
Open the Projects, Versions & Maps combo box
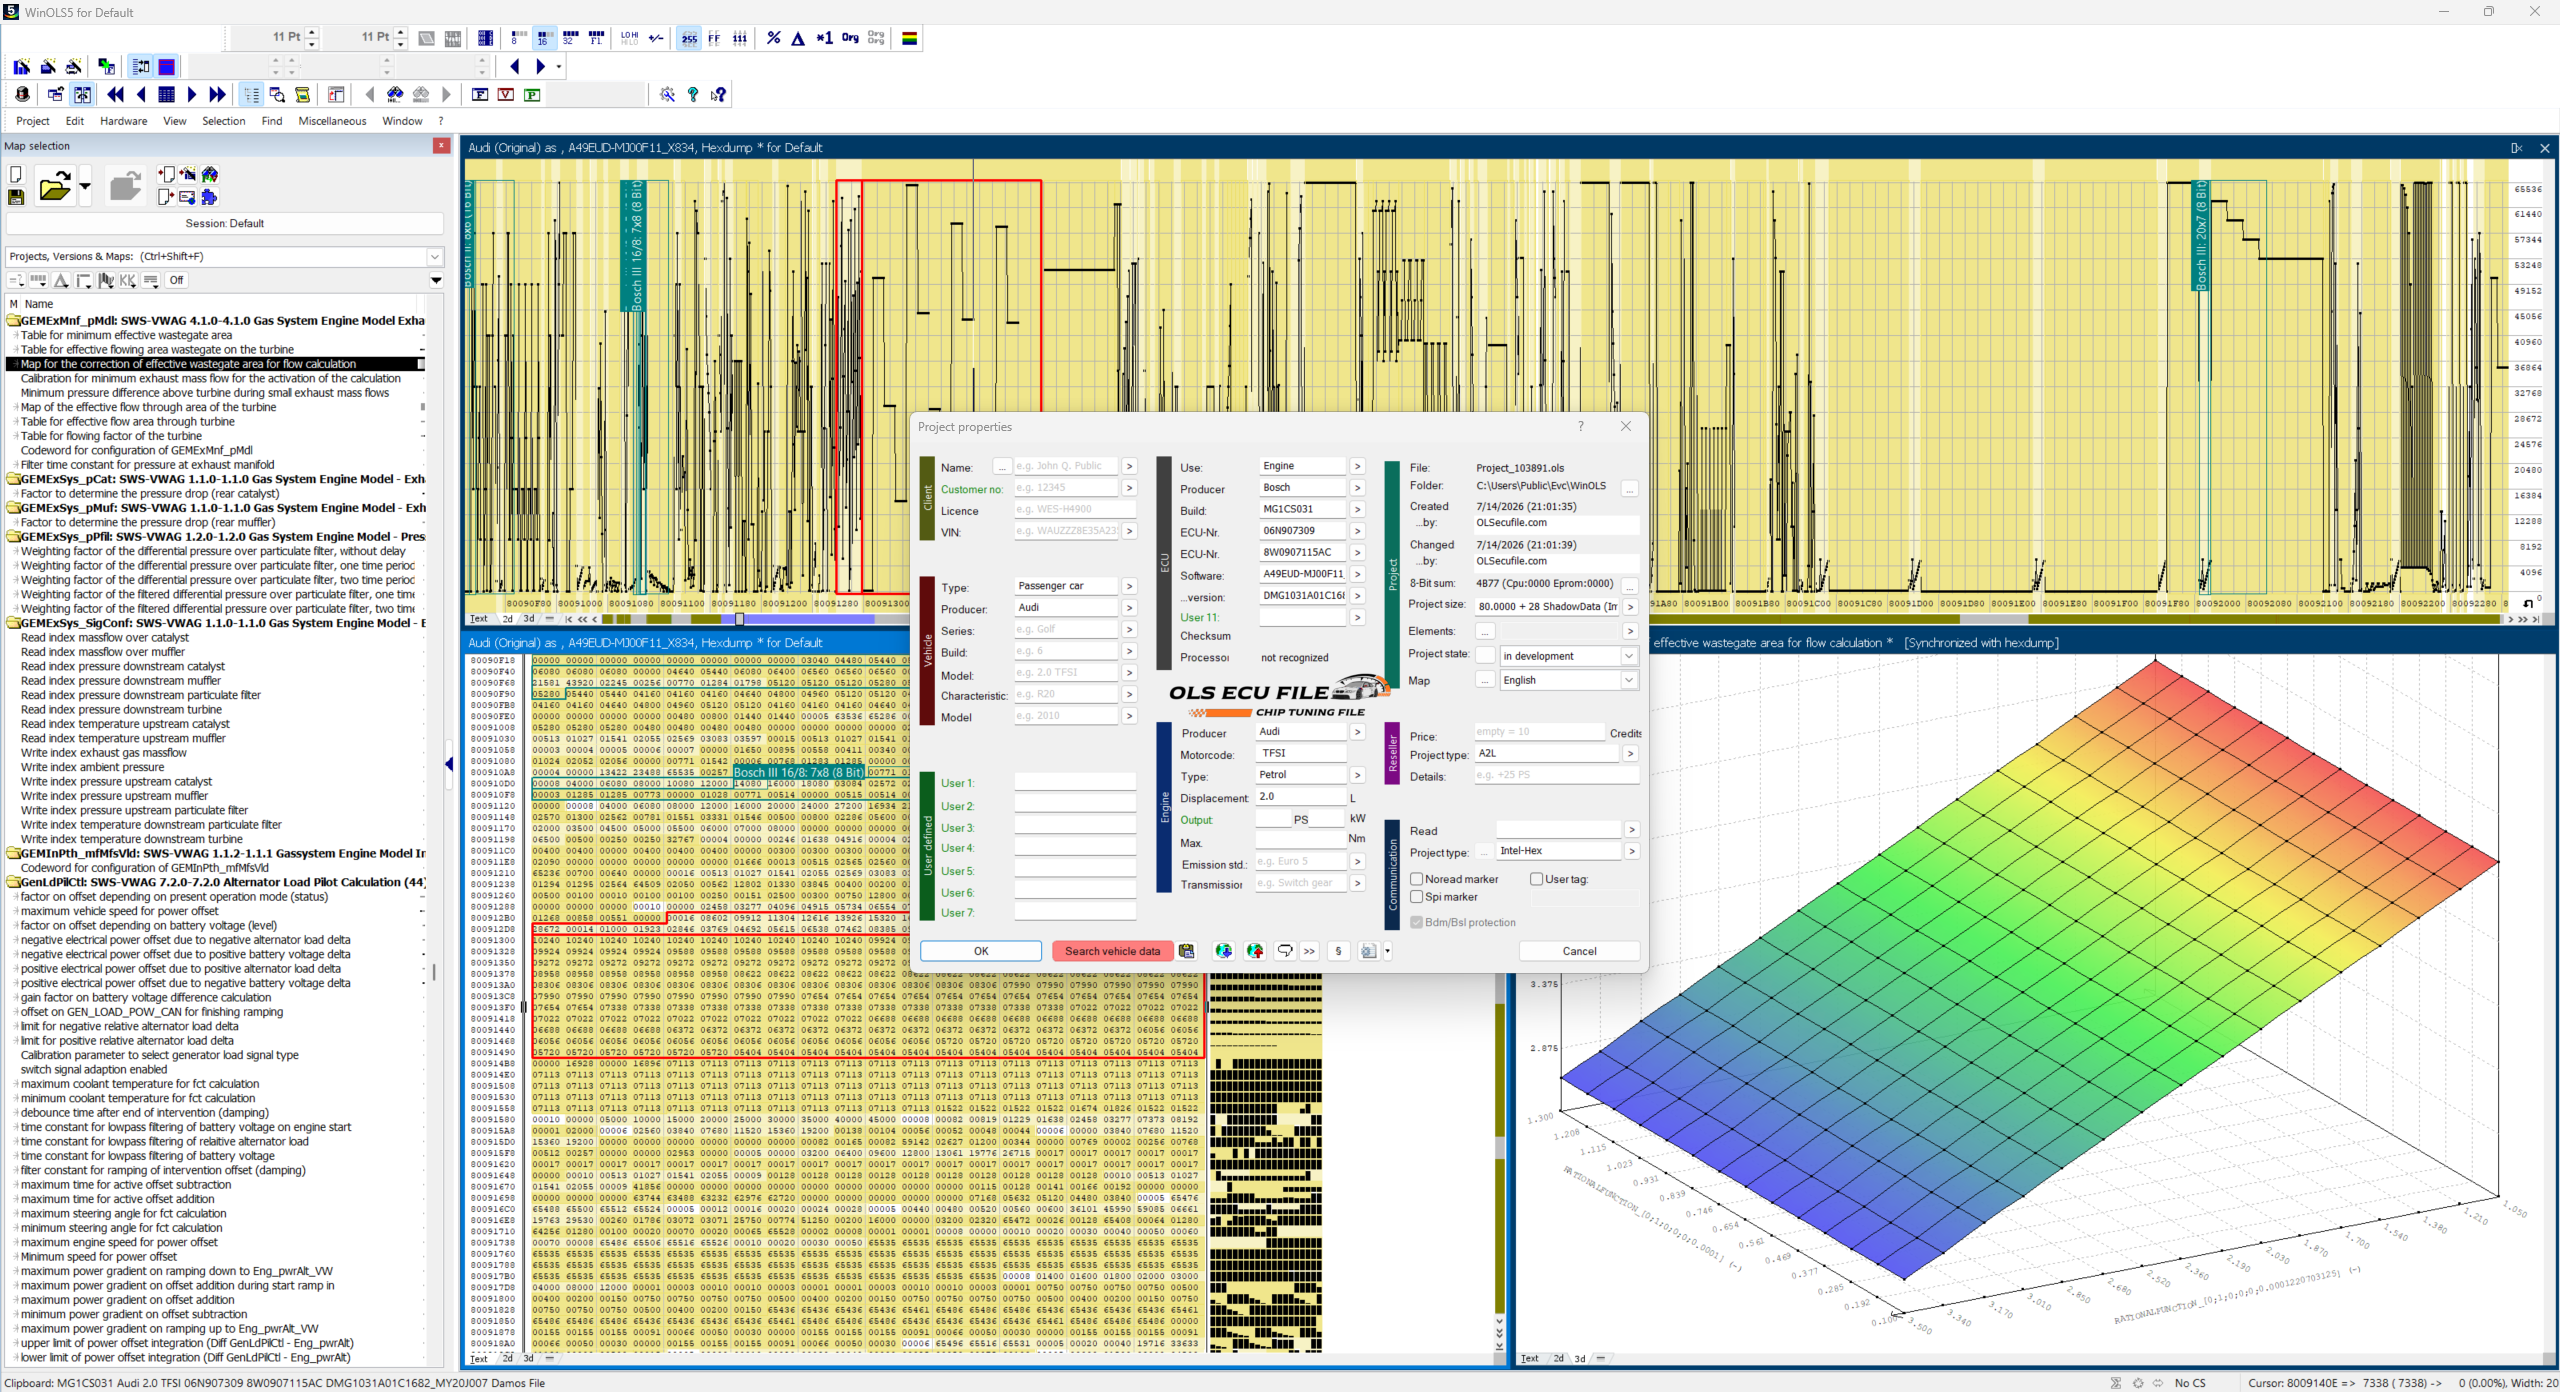click(x=224, y=257)
